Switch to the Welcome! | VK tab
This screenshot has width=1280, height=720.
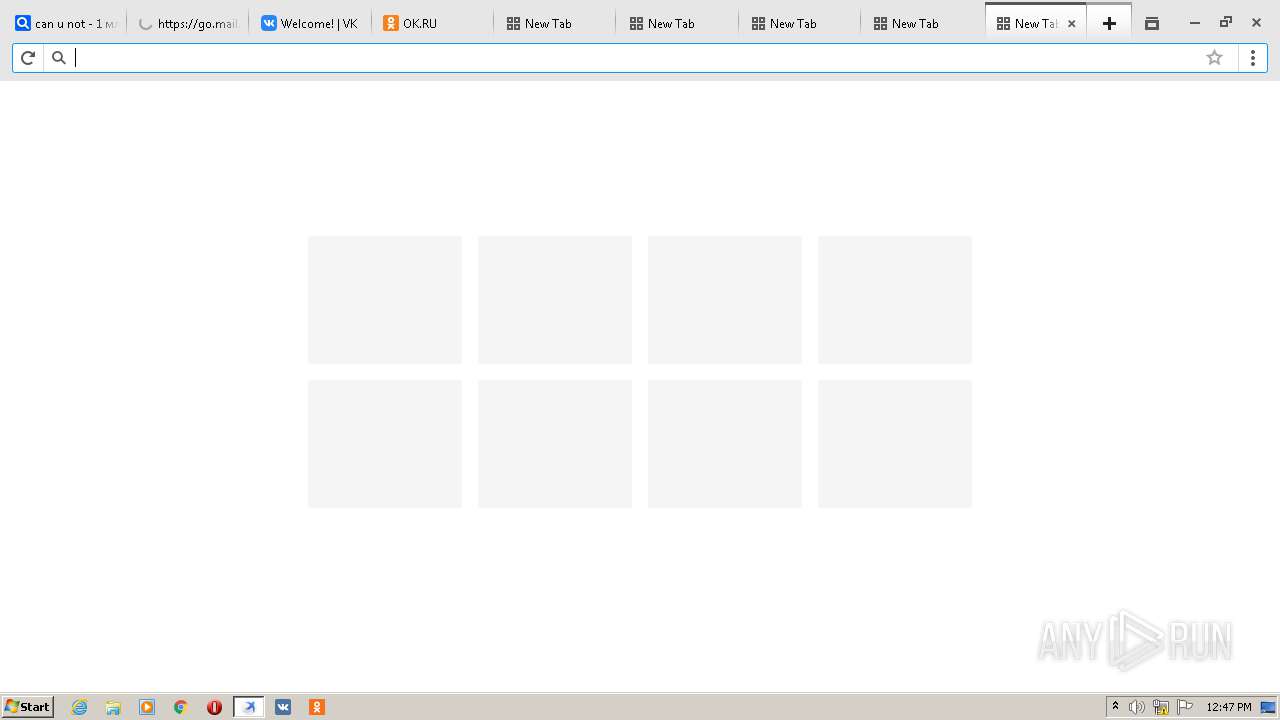[x=310, y=23]
